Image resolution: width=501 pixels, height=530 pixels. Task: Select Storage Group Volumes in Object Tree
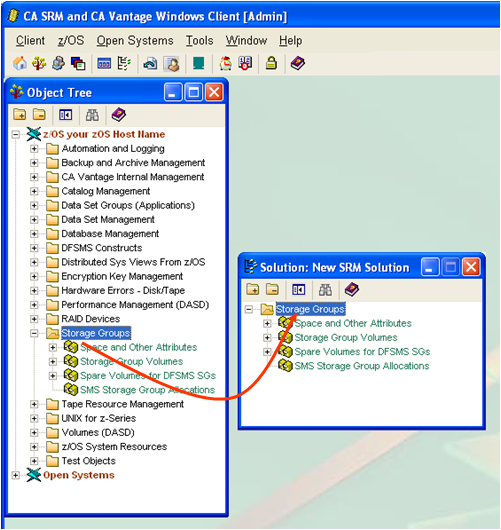[x=132, y=362]
